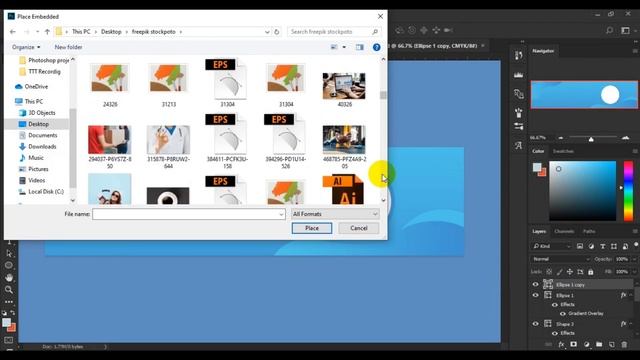Select the Layers panel tab
This screenshot has width=640, height=360.
[x=539, y=231]
